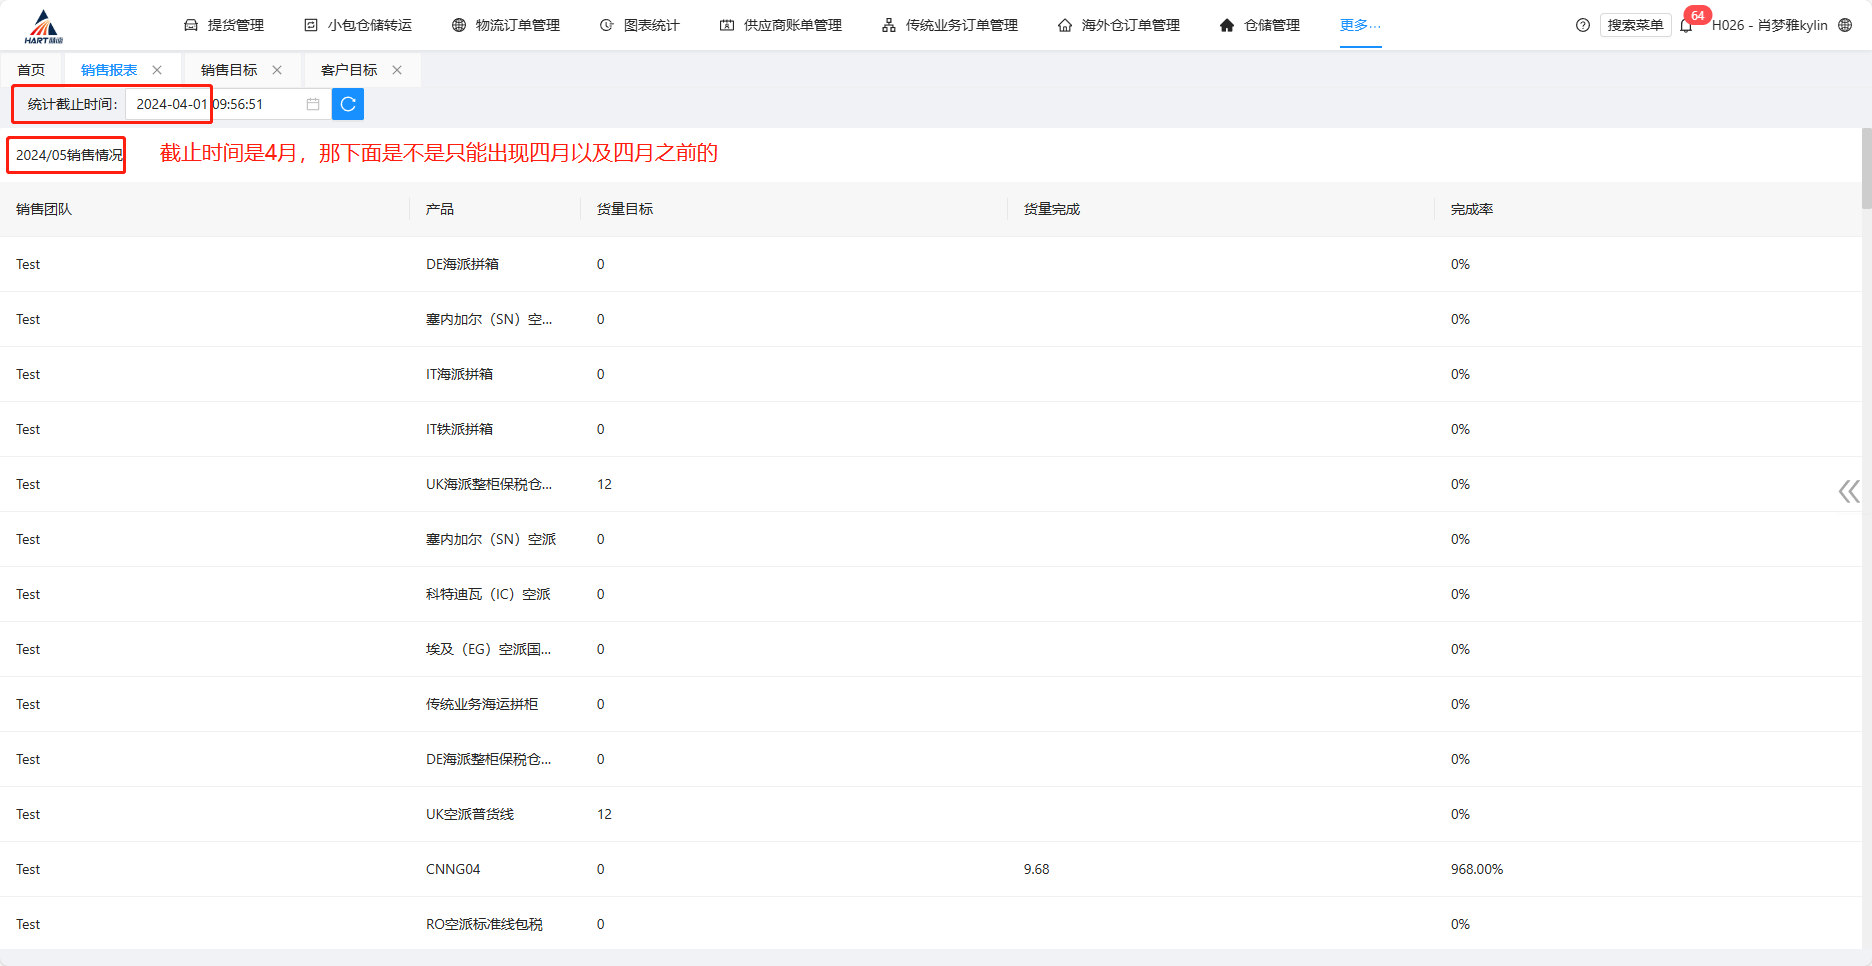Switch to the 客户目标 tab
The height and width of the screenshot is (966, 1872).
point(349,70)
